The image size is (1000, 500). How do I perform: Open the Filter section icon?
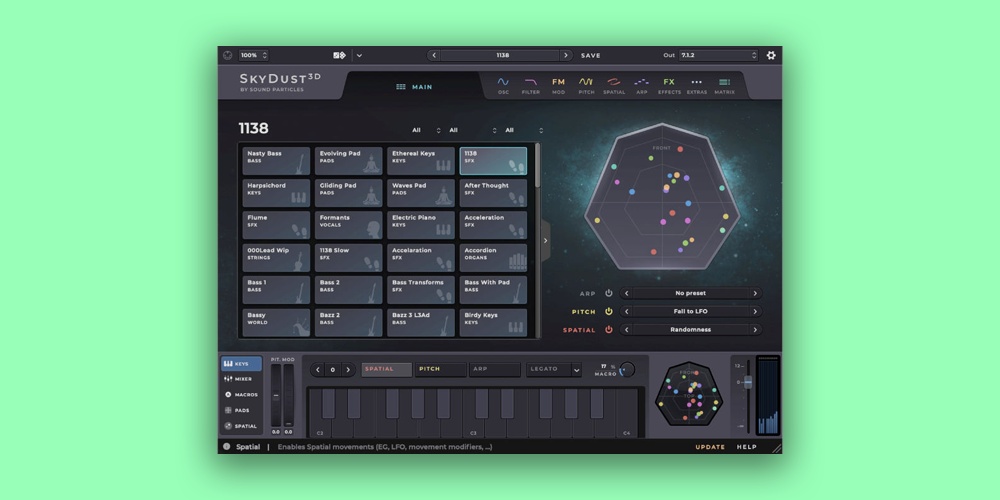(x=531, y=86)
